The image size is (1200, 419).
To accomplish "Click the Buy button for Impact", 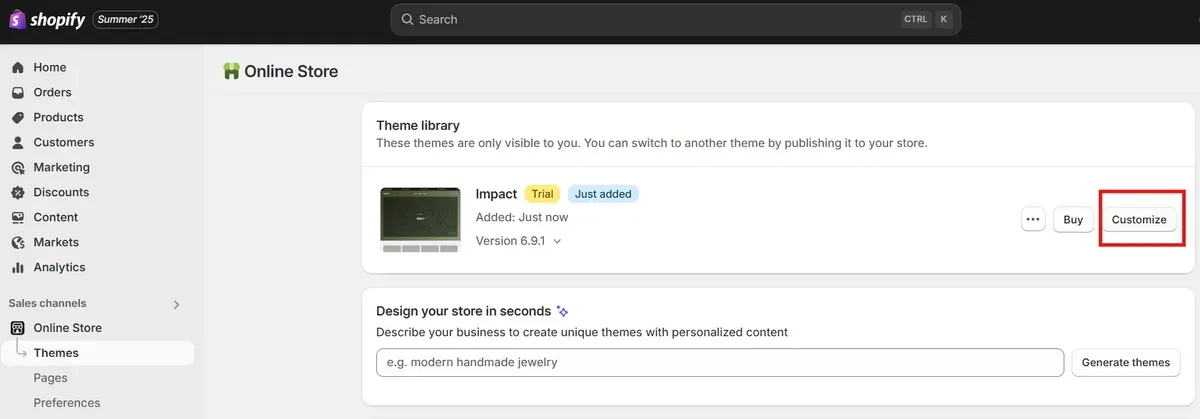I will pyautogui.click(x=1073, y=220).
